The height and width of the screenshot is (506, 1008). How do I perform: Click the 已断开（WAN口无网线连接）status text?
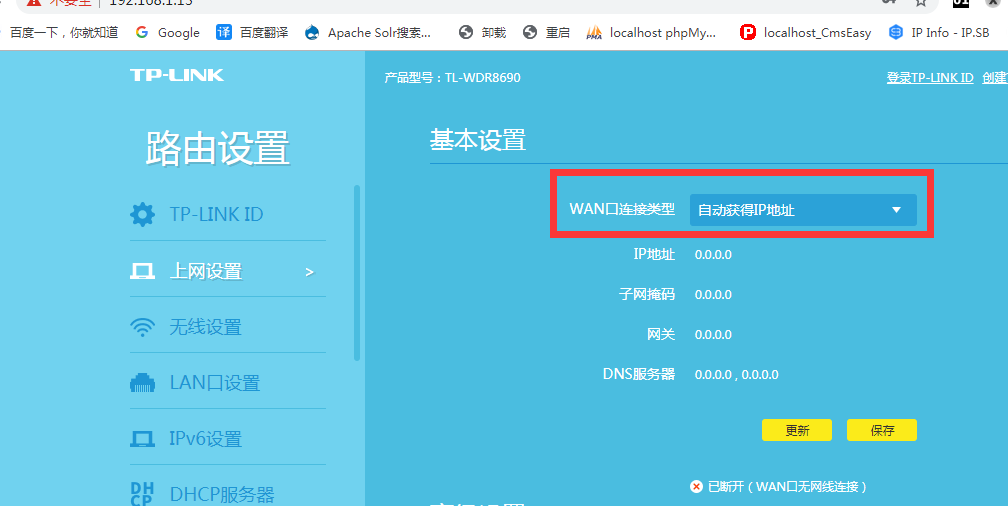pos(788,487)
